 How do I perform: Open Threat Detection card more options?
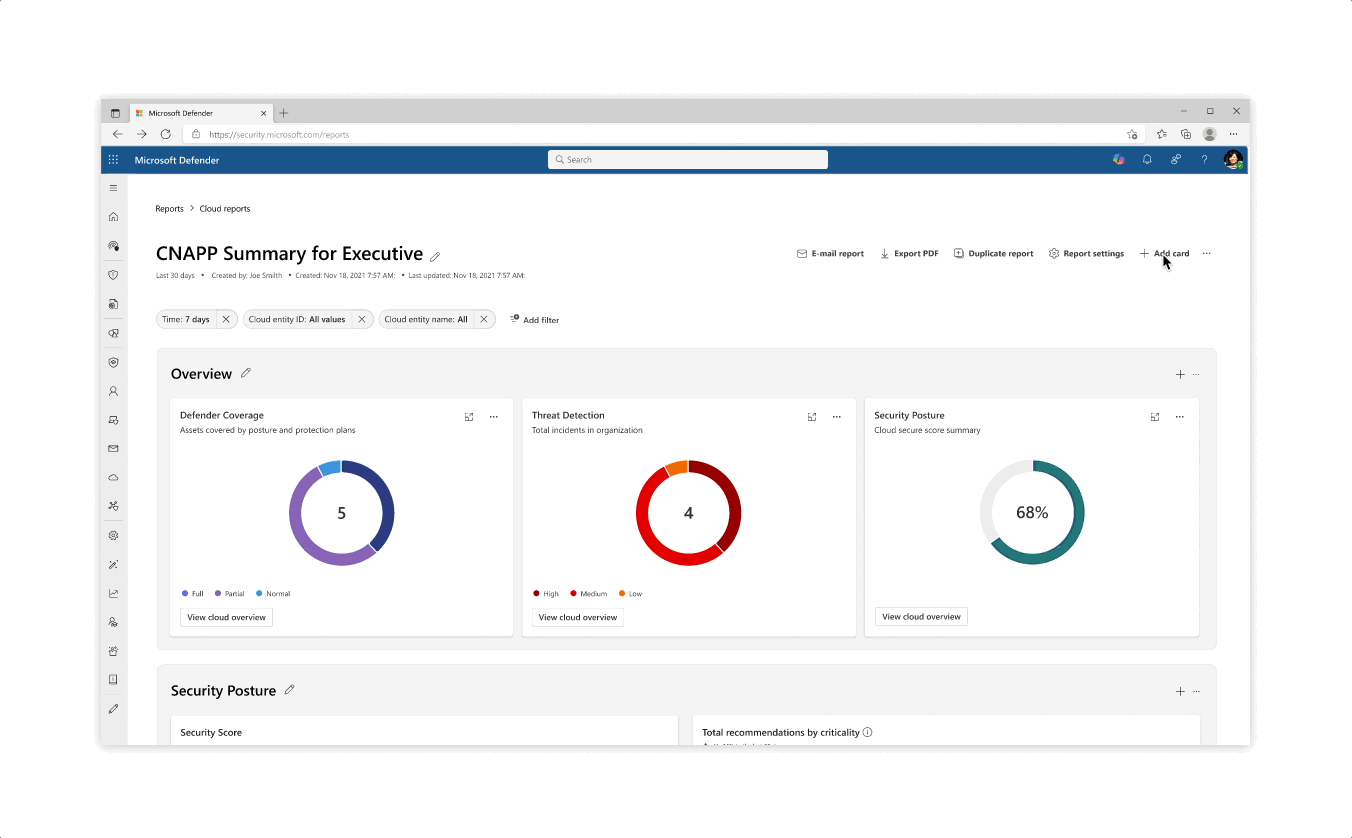coord(837,417)
